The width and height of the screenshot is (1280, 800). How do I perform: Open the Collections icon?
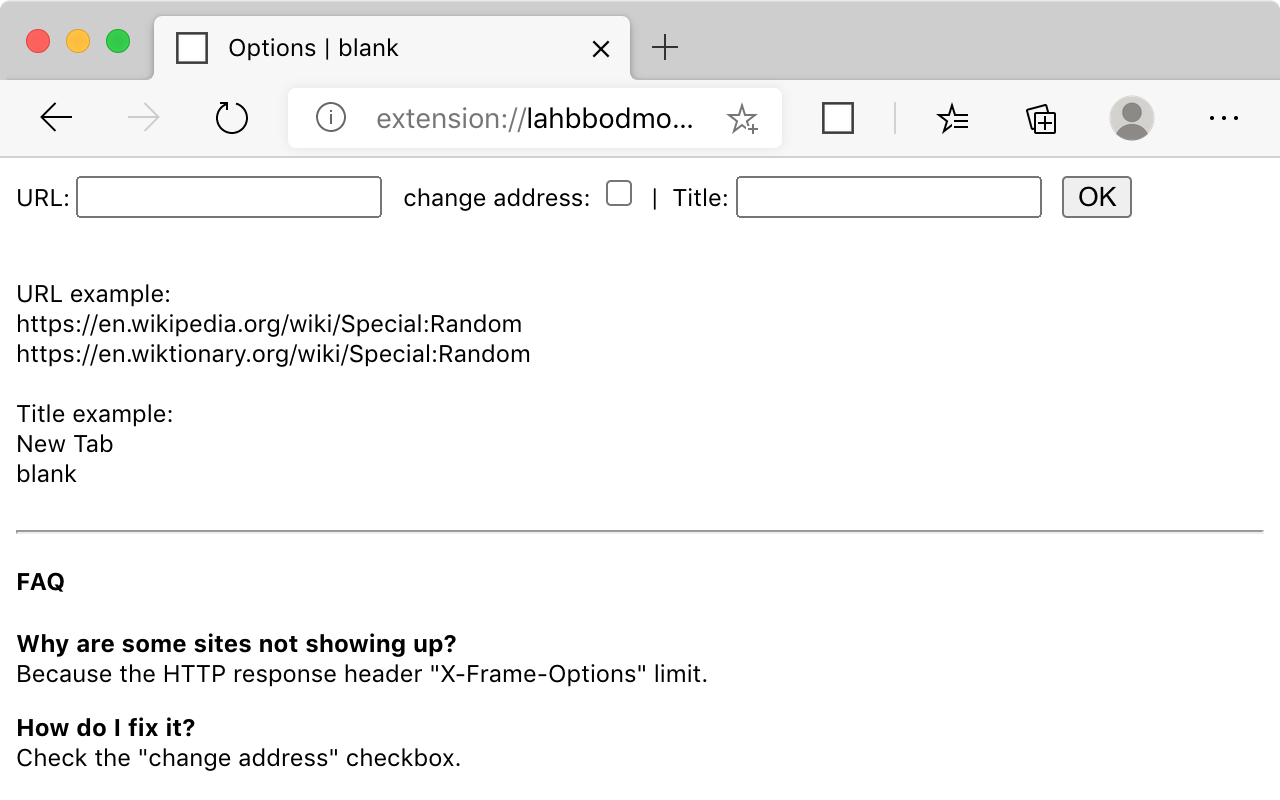[x=1041, y=119]
